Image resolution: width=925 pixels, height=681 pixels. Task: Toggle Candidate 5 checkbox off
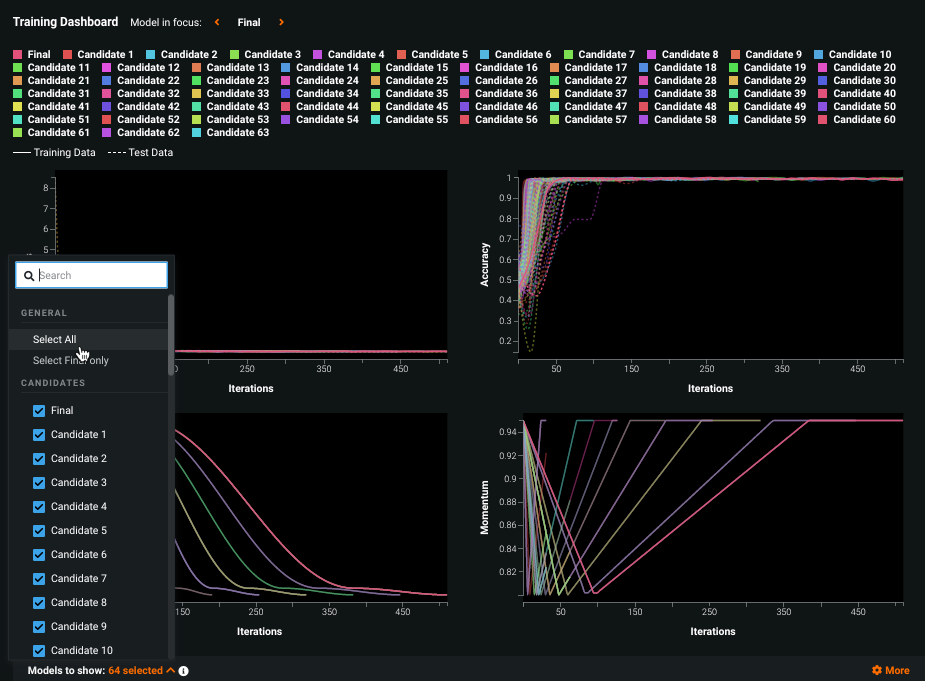coord(40,531)
